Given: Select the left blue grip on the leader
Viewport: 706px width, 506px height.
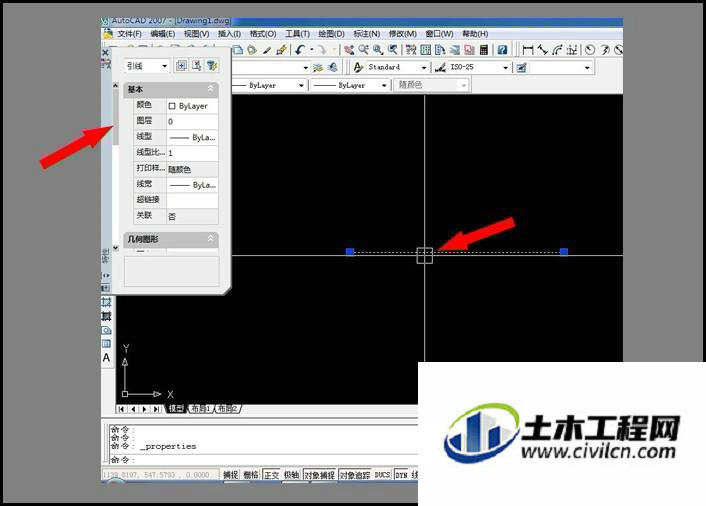Looking at the screenshot, I should [350, 251].
